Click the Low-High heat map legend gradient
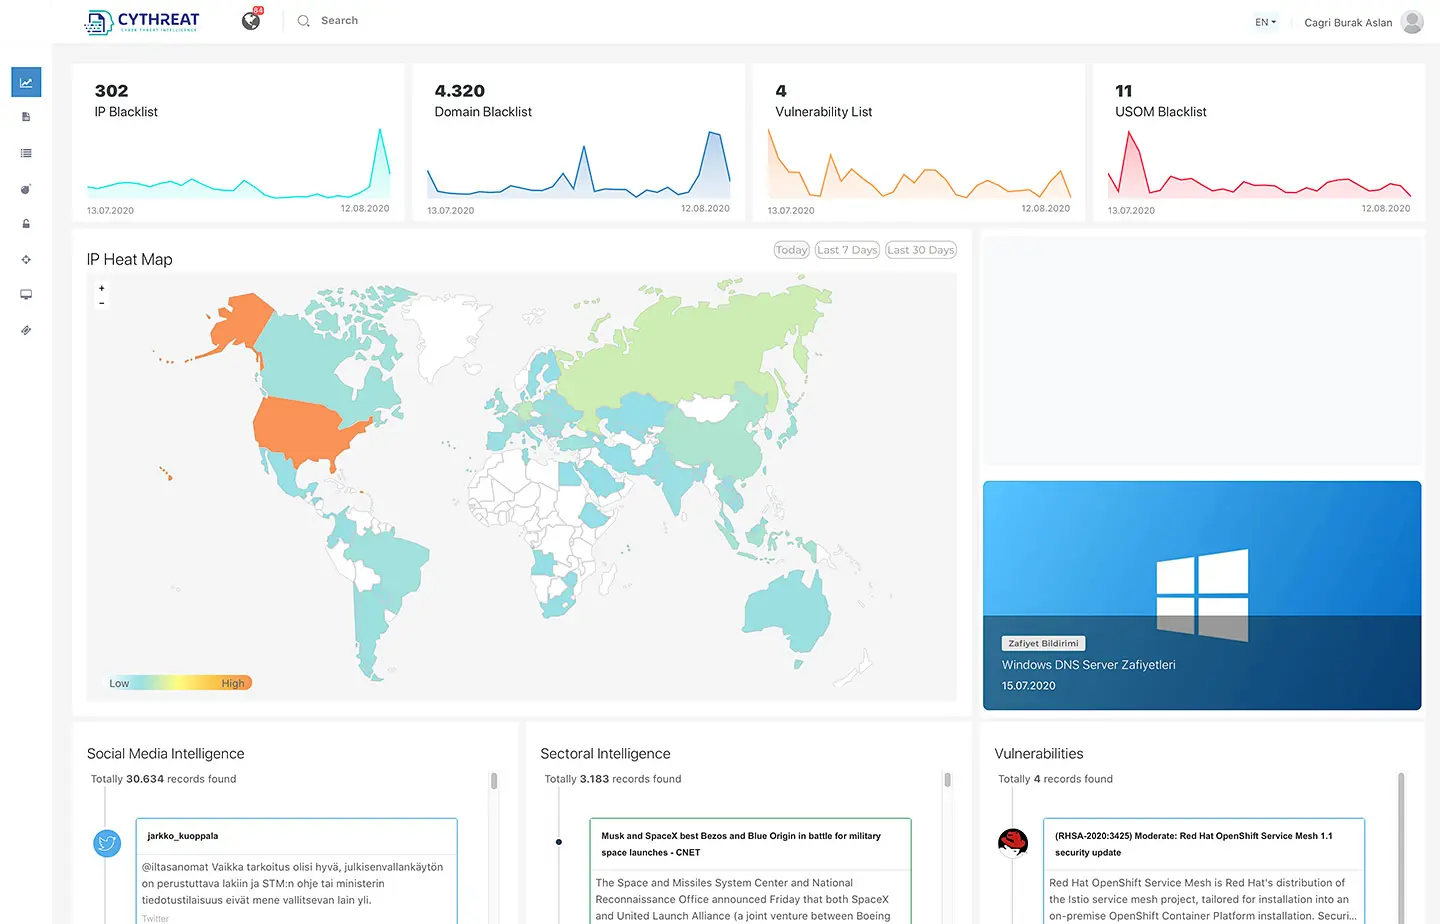The width and height of the screenshot is (1440, 924). [180, 683]
